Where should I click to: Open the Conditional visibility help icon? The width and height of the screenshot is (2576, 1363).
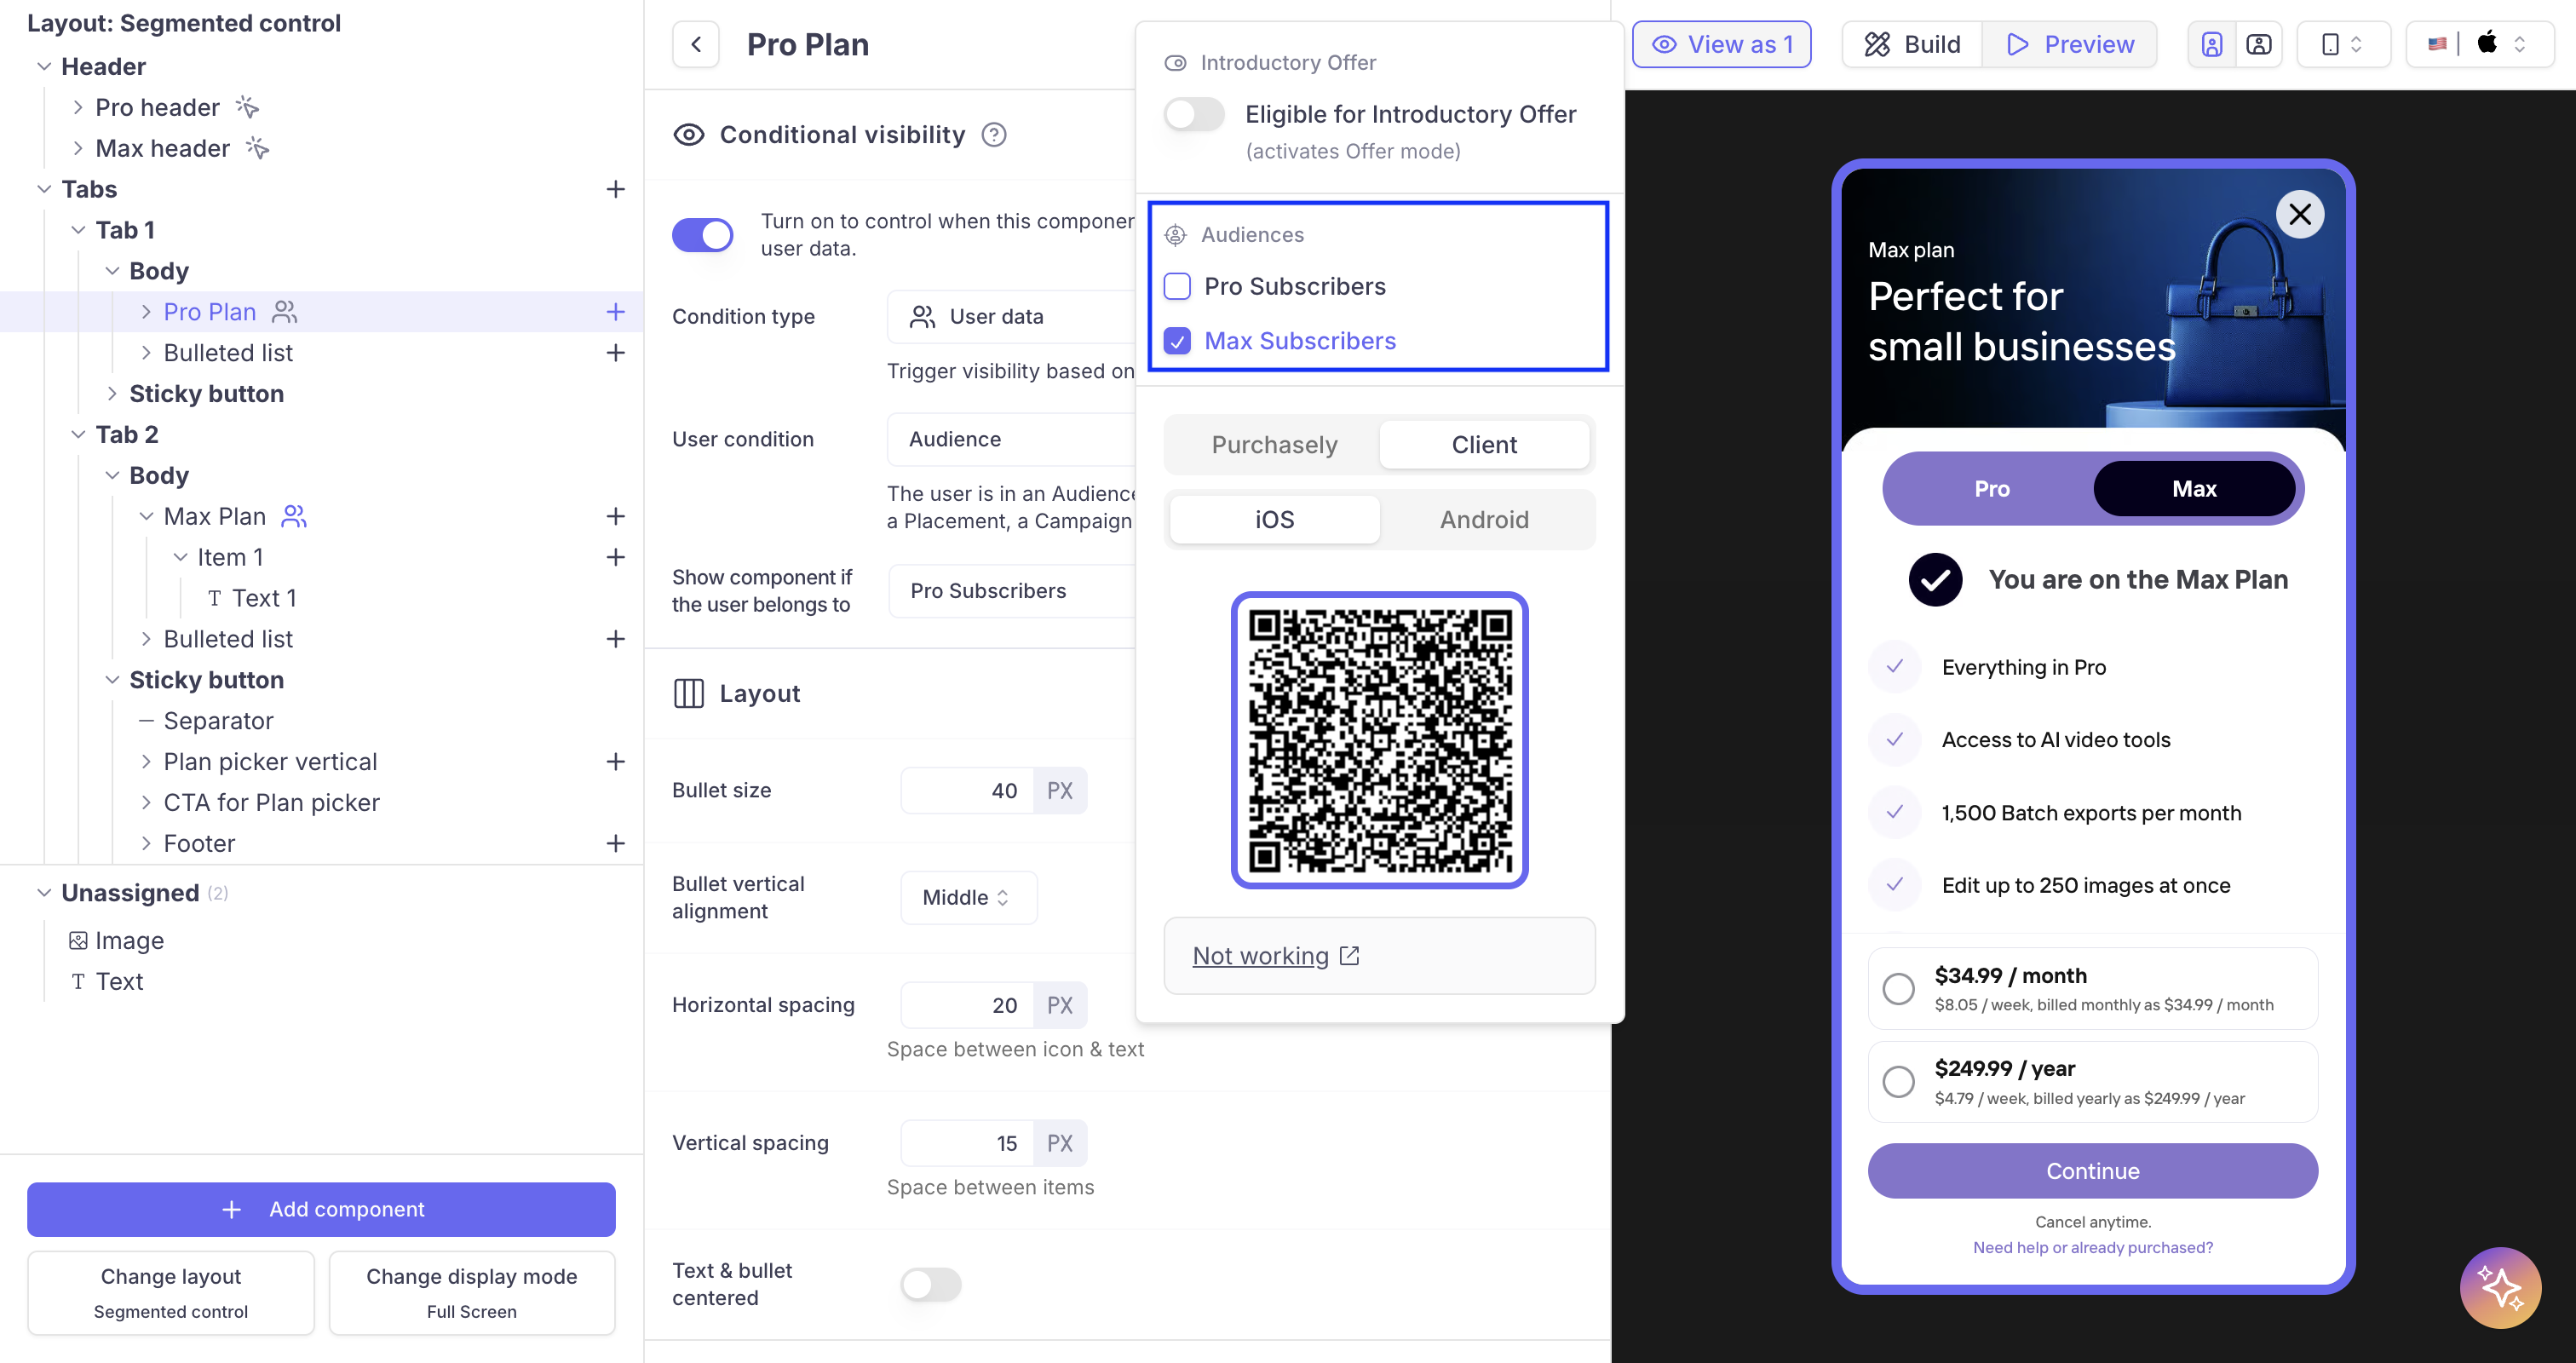[993, 135]
